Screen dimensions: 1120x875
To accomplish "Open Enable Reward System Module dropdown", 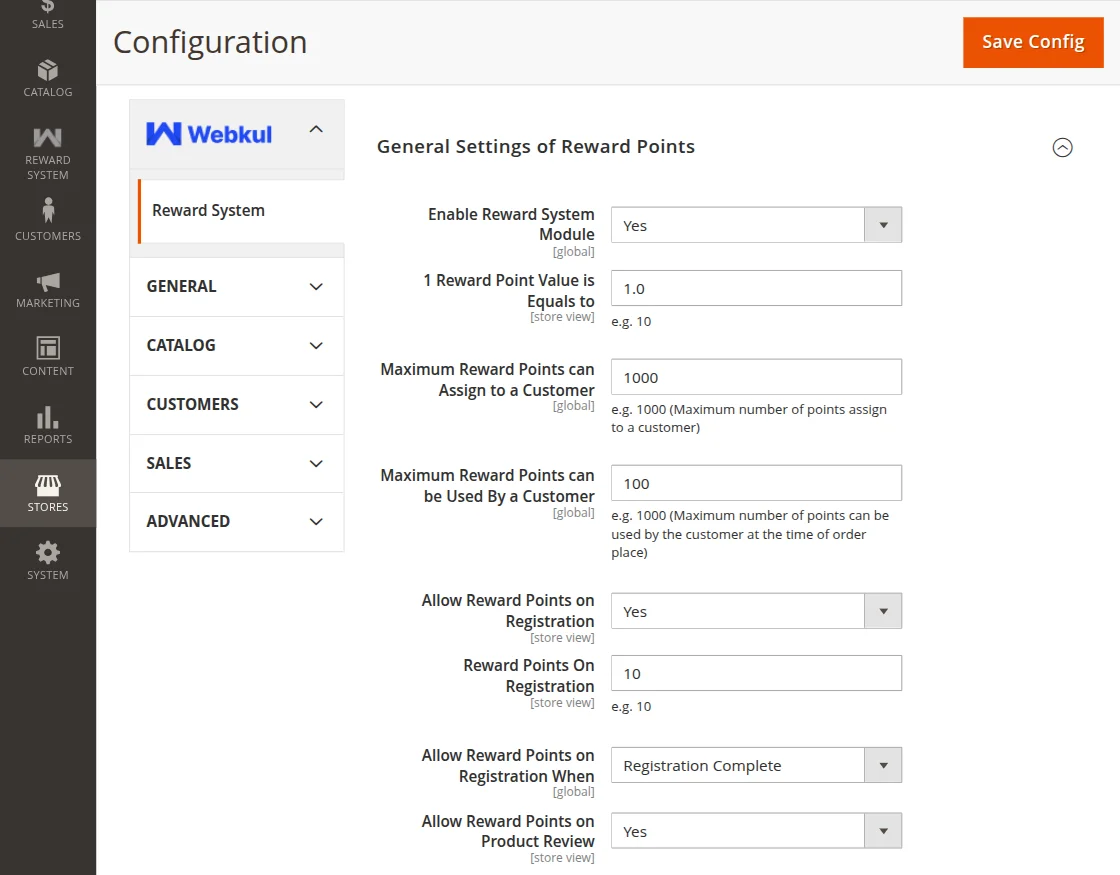I will coord(756,225).
